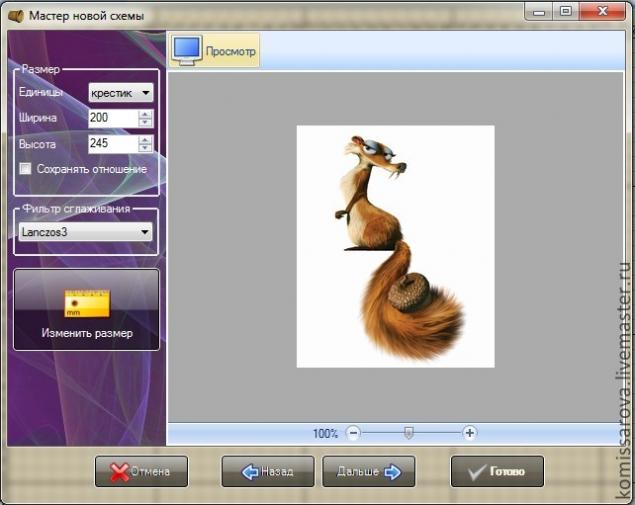
Task: Increase Ширина with the up arrow
Action: (x=145, y=114)
